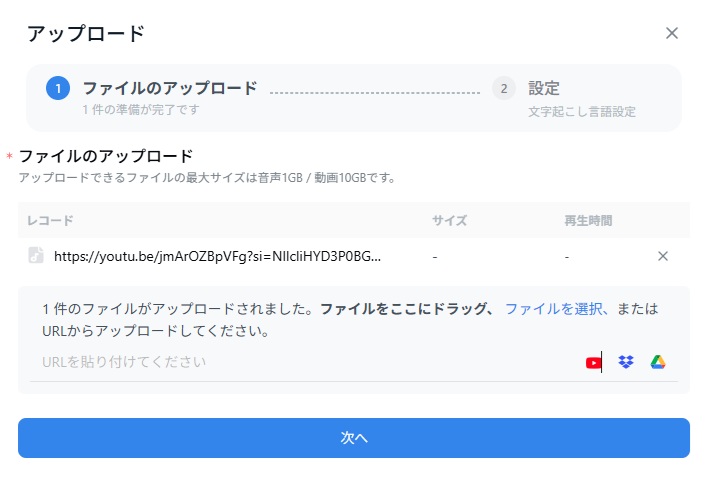The height and width of the screenshot is (486, 707).
Task: Click the サイズ column header
Action: click(x=449, y=220)
